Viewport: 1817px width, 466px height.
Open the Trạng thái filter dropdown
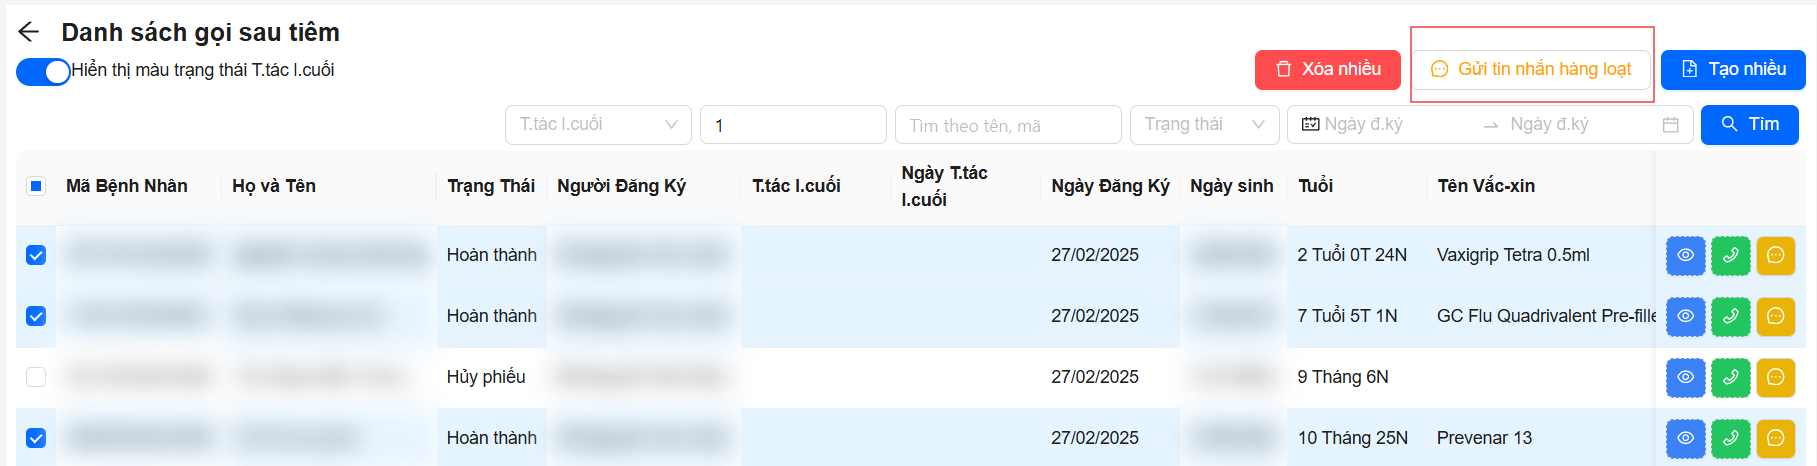click(1204, 125)
